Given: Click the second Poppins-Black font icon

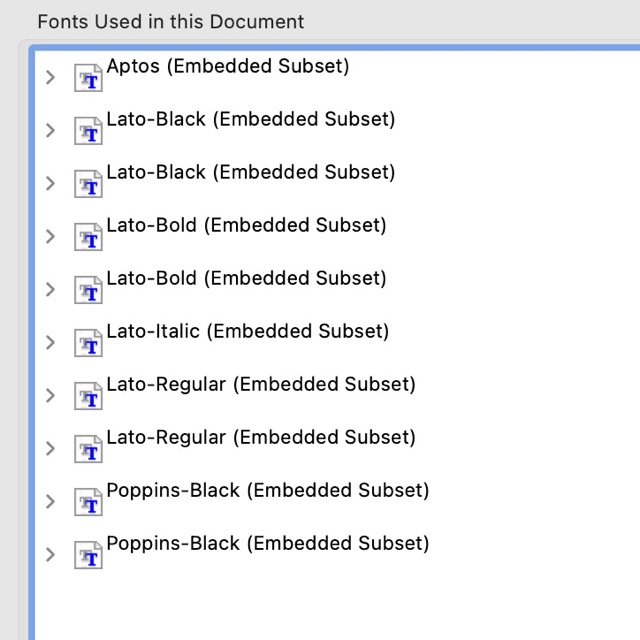Looking at the screenshot, I should [x=88, y=554].
